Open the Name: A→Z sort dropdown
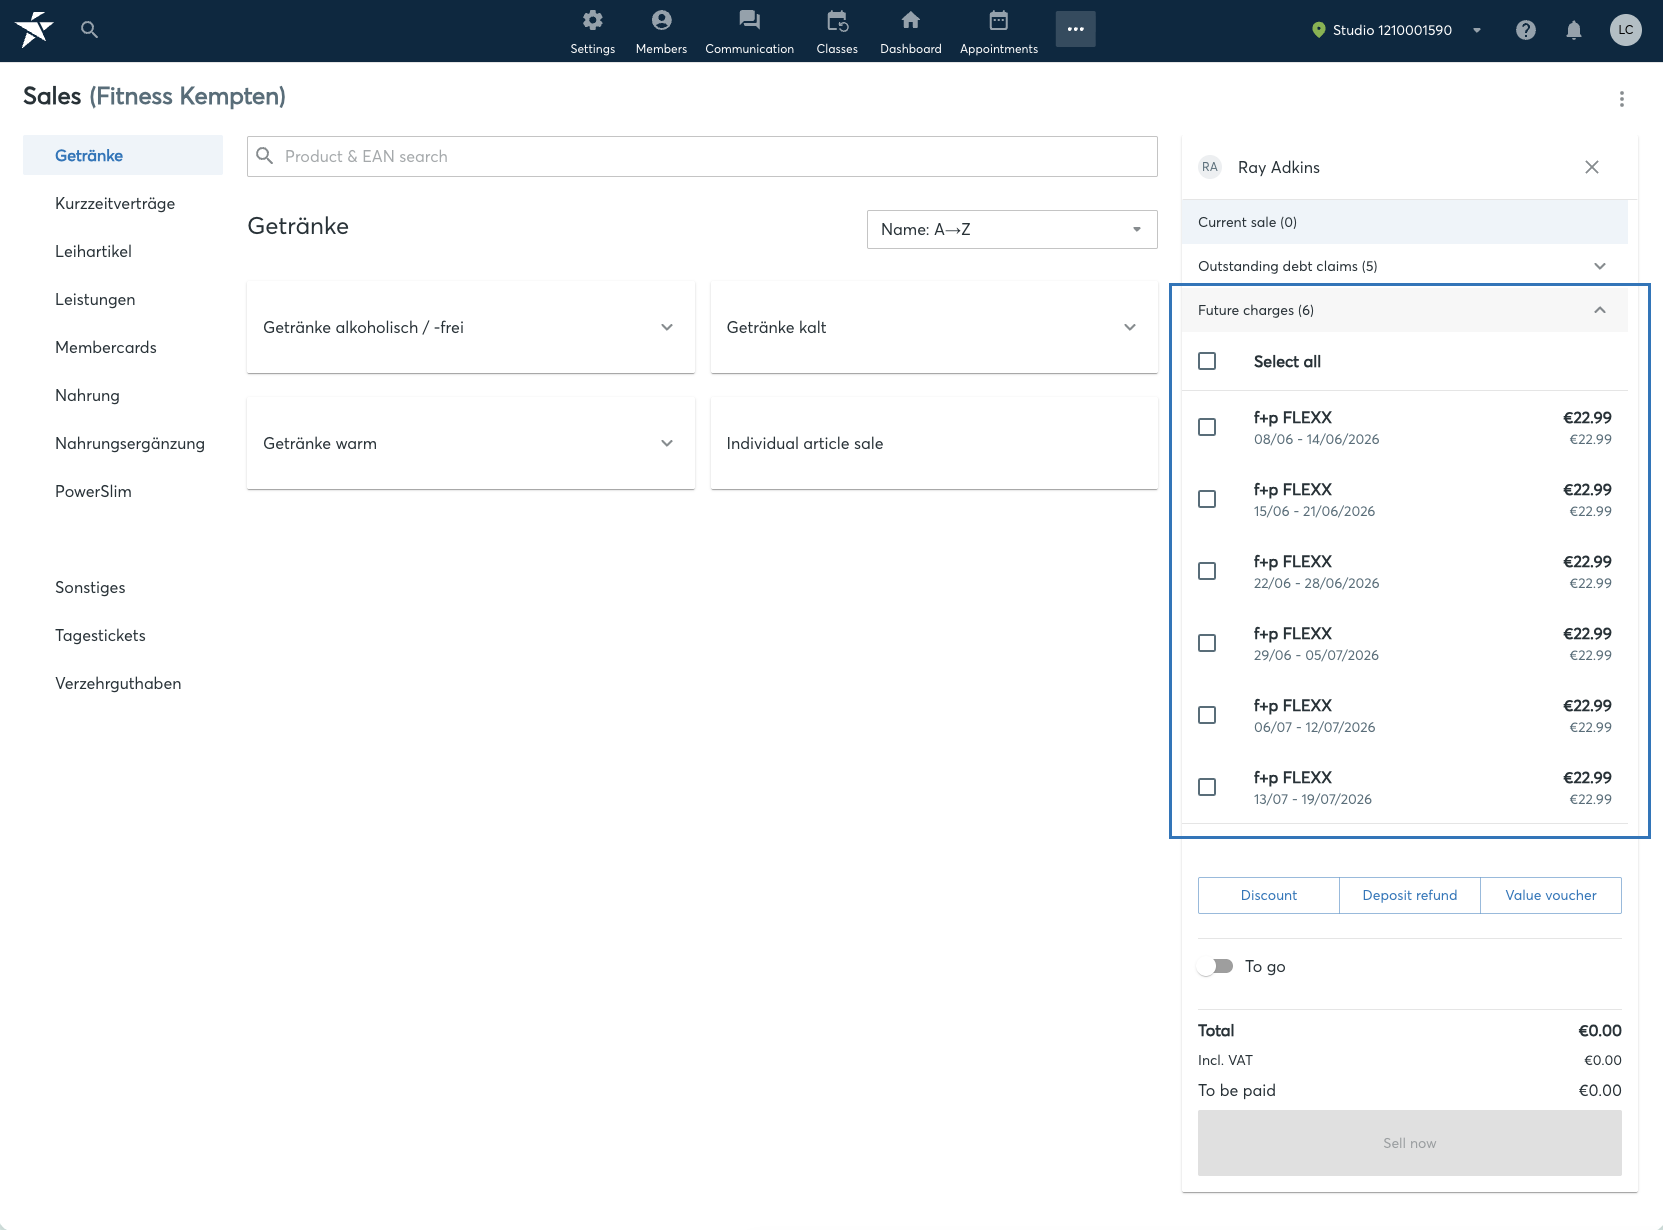 [x=1012, y=229]
